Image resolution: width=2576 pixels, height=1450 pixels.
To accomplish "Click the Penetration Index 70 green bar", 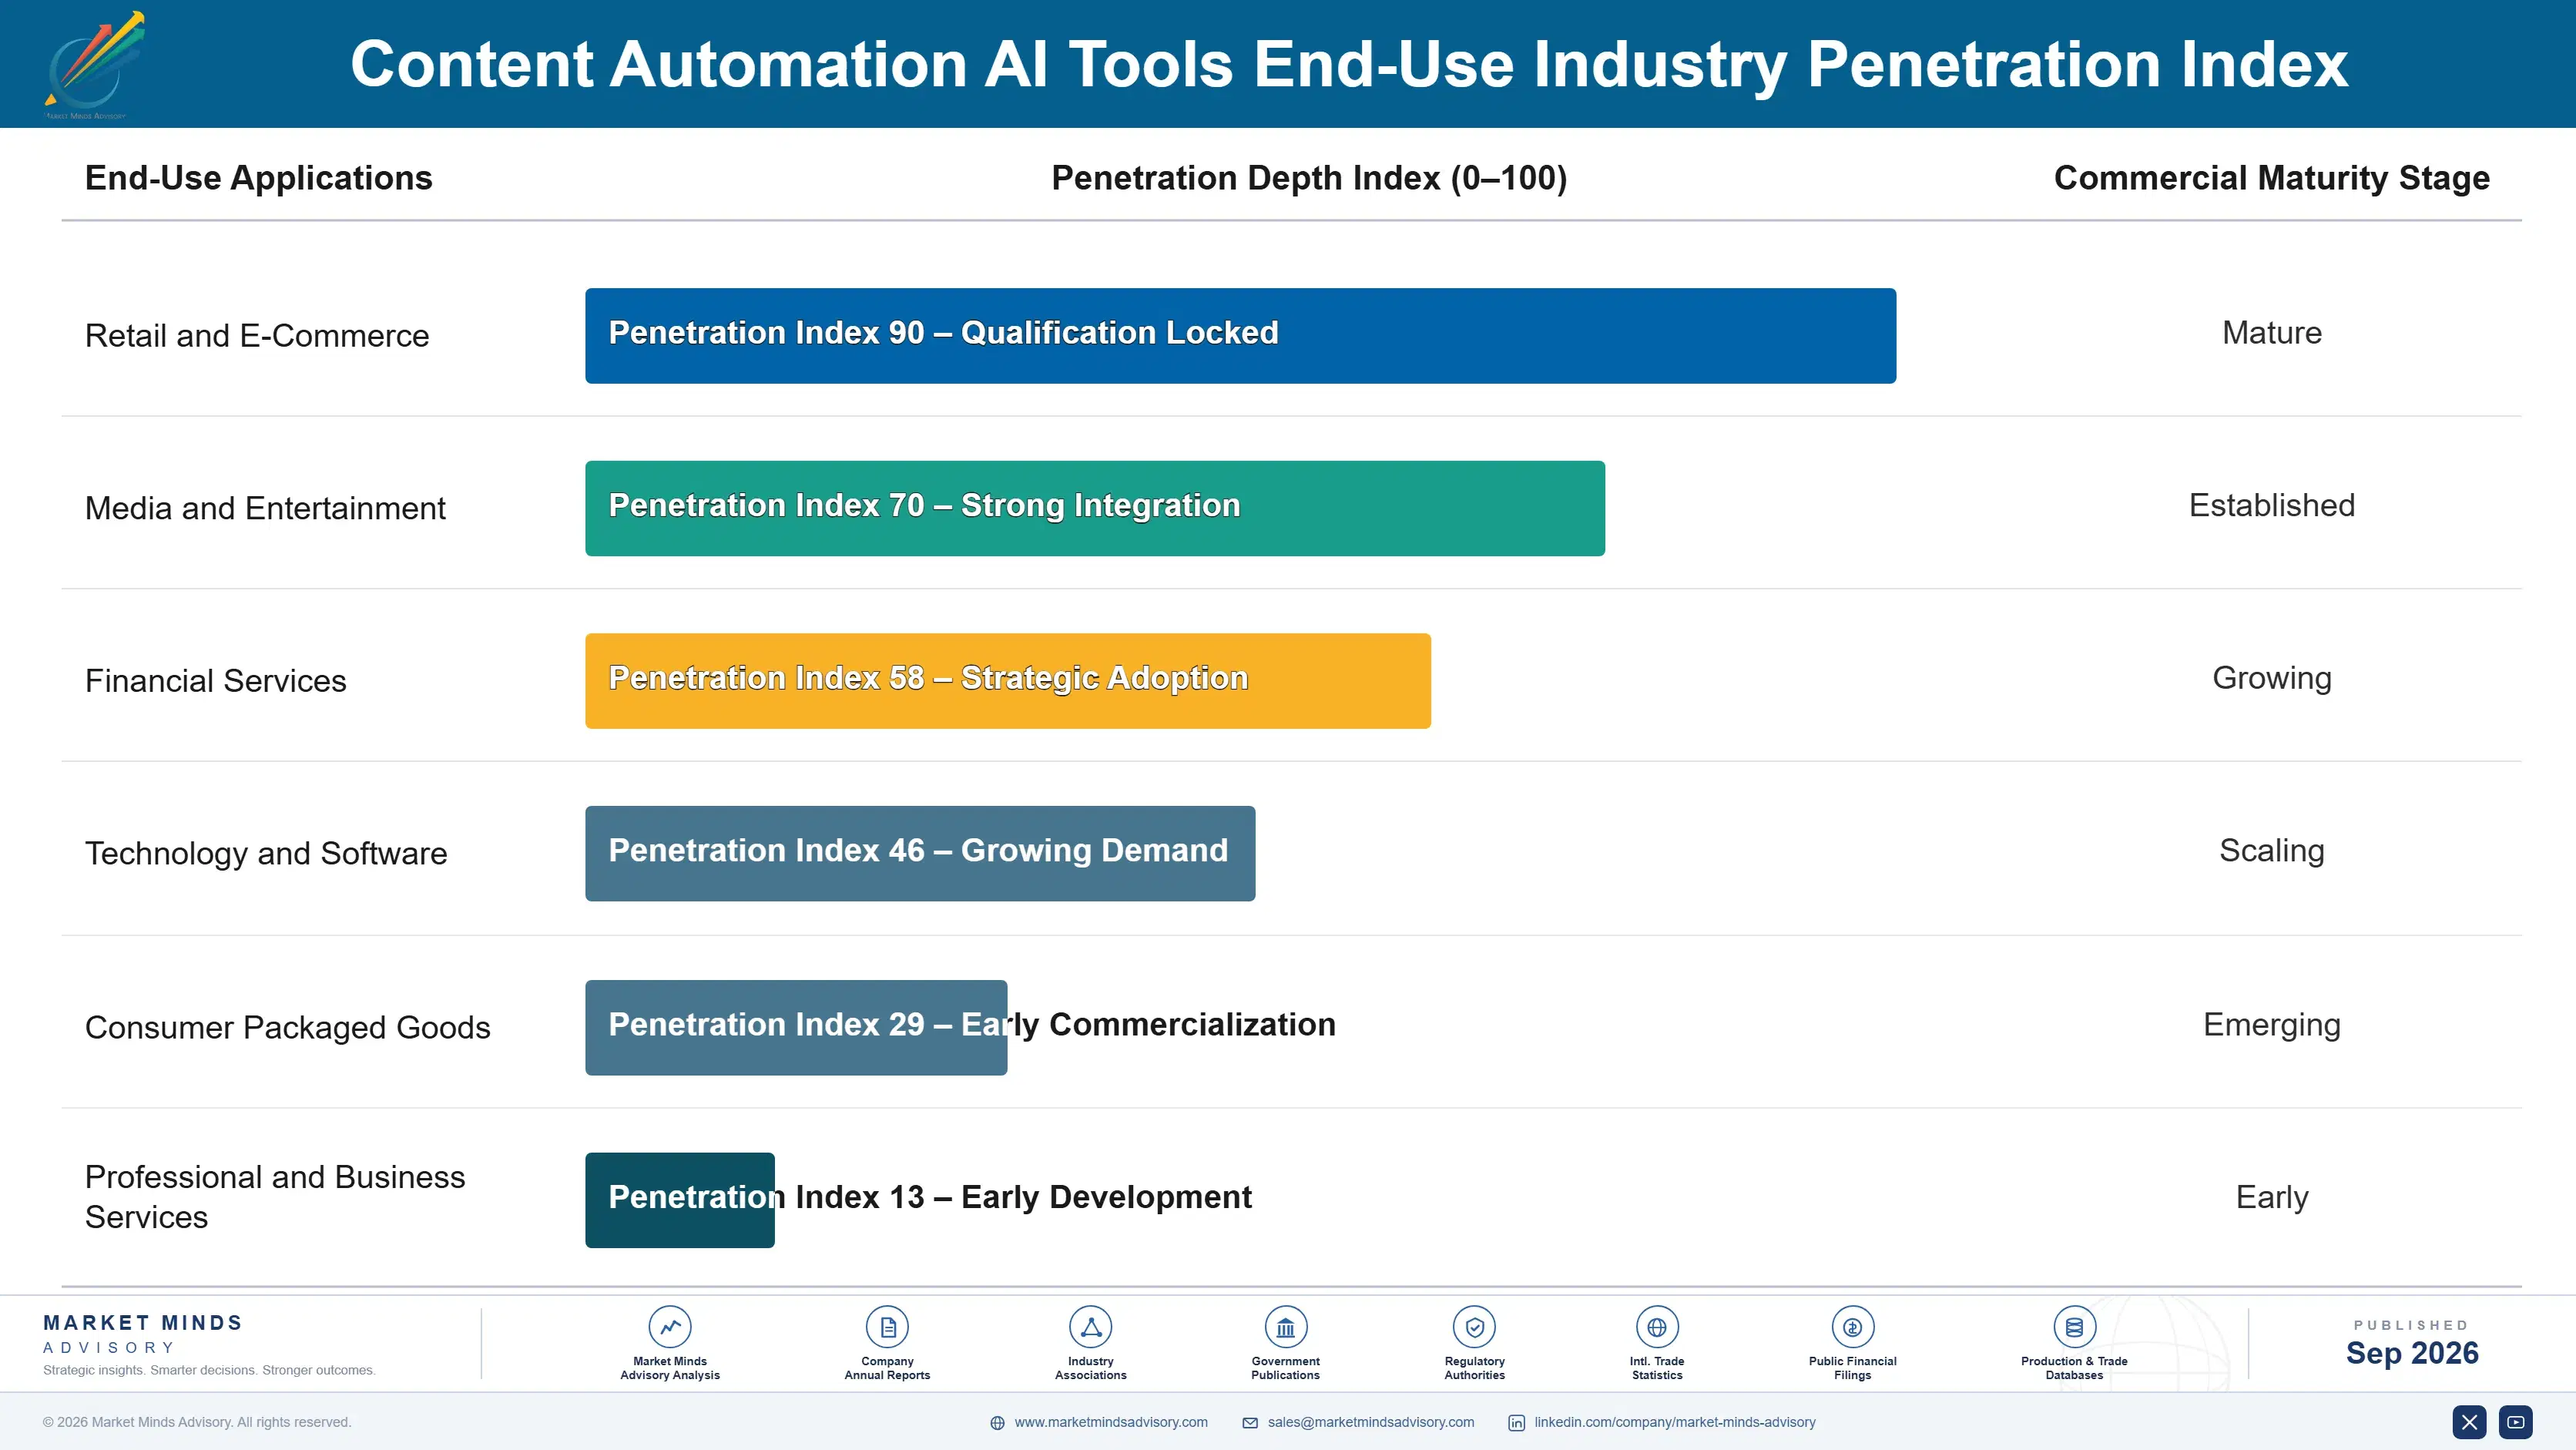I will tap(1095, 508).
